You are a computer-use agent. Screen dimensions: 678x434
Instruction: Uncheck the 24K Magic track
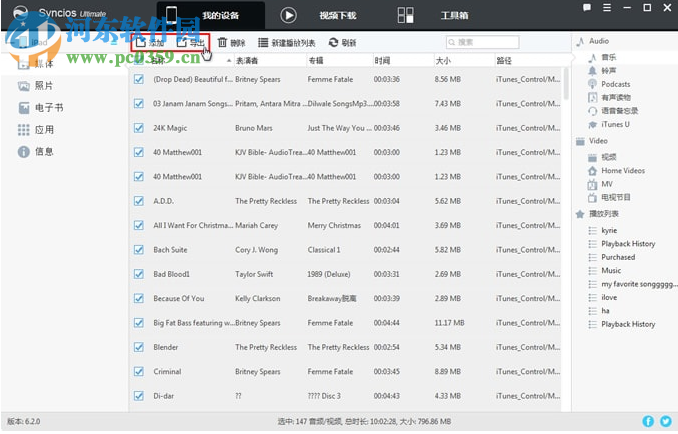coord(139,128)
